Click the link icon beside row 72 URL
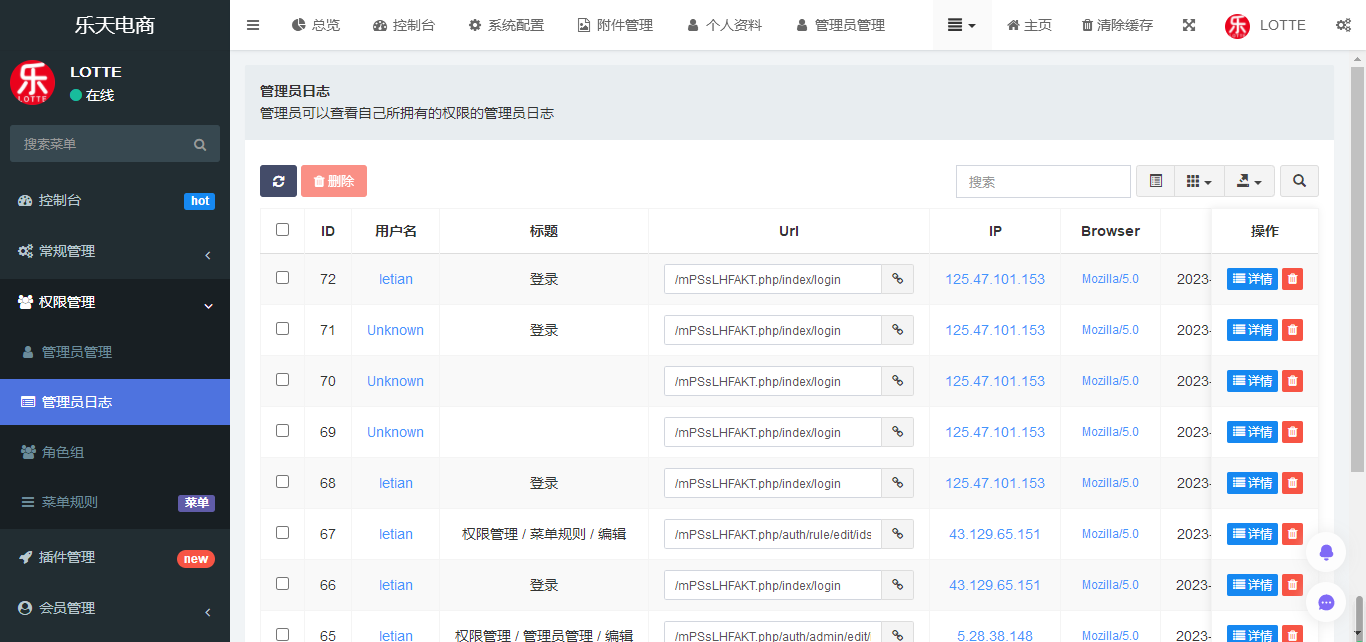The image size is (1366, 642). (897, 279)
